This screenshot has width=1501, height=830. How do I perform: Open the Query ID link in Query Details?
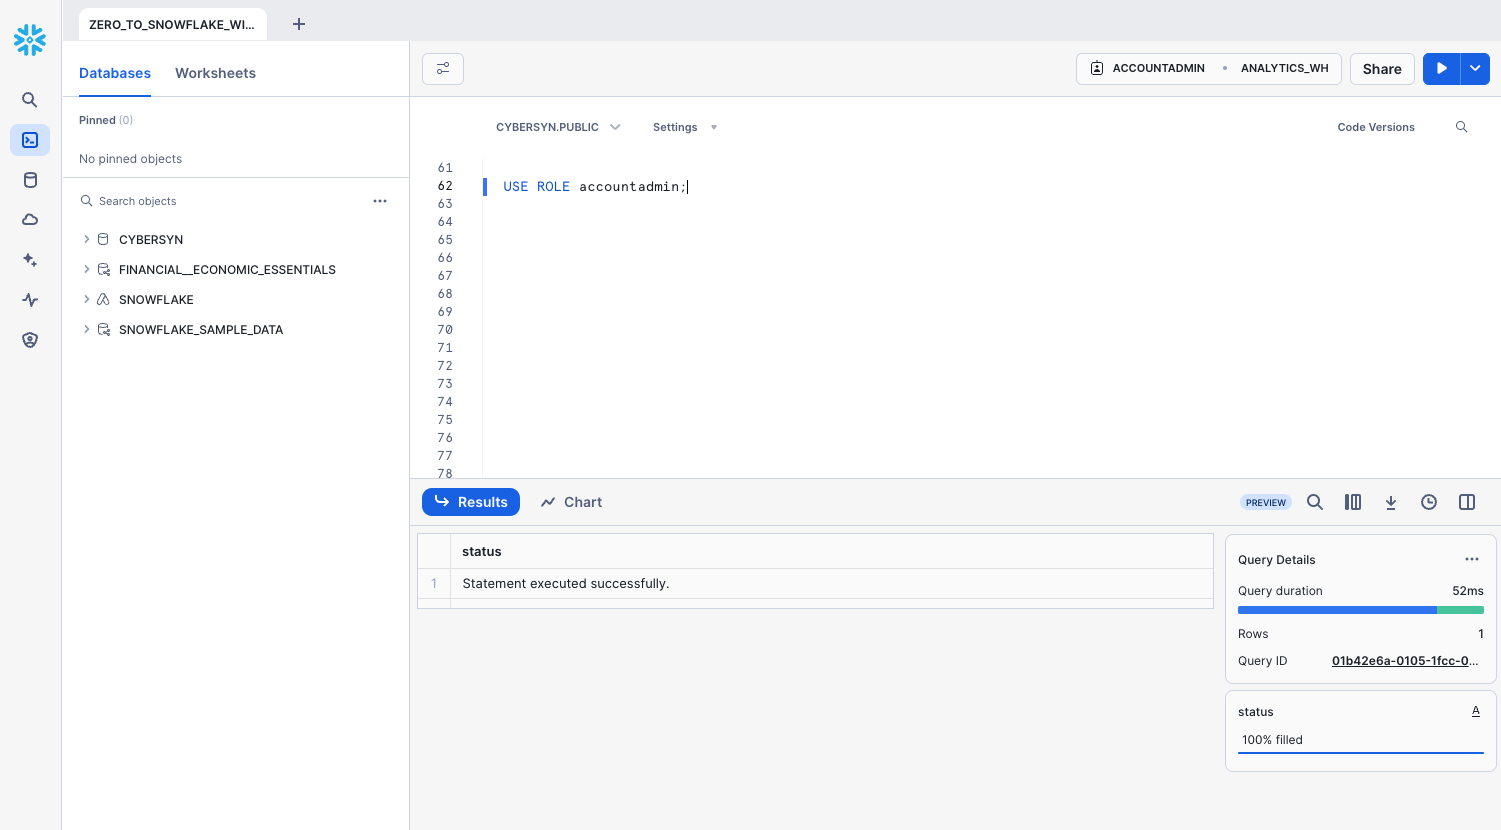click(x=1404, y=660)
